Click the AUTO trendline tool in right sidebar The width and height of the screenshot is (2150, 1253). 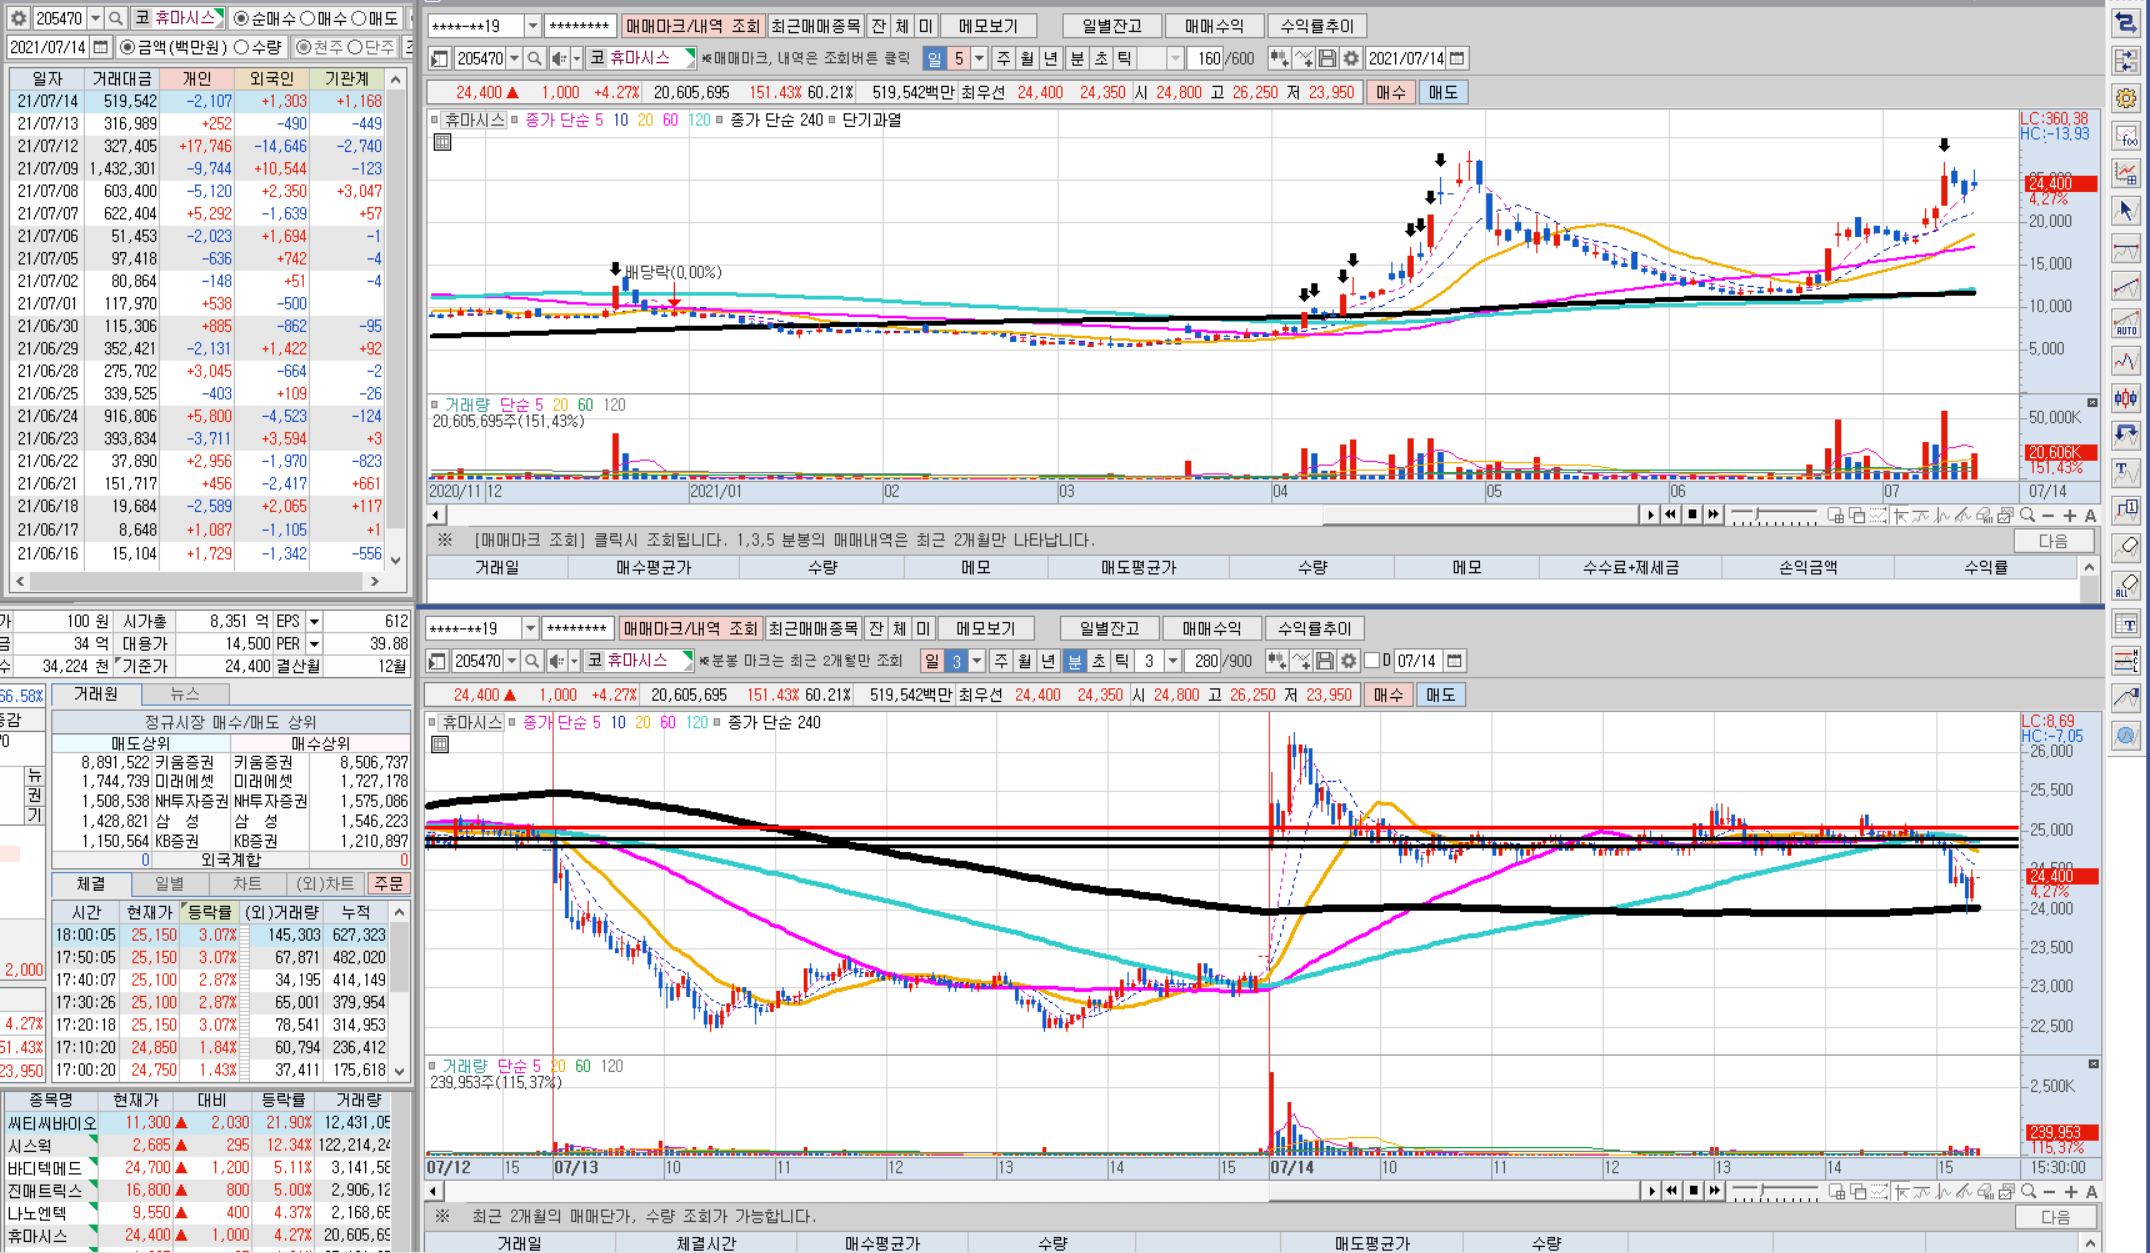tap(2126, 323)
